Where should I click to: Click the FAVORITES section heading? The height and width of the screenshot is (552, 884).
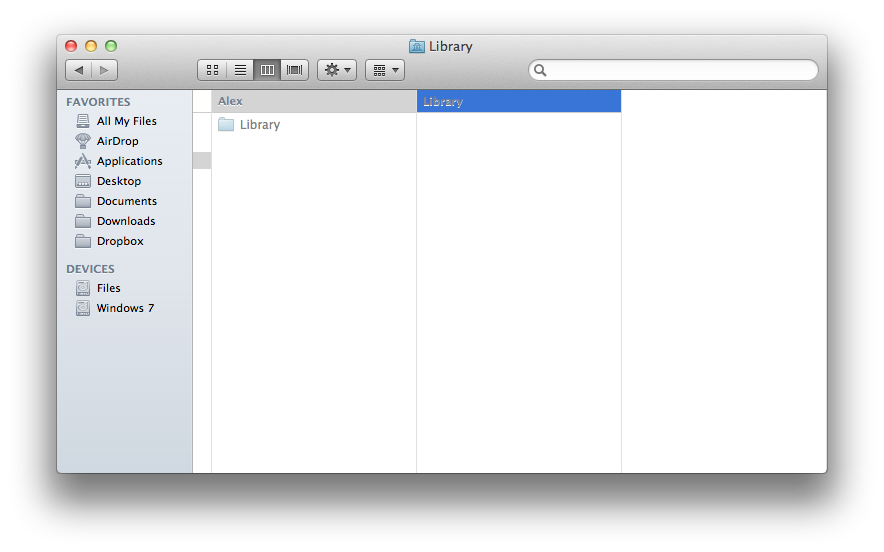(98, 102)
